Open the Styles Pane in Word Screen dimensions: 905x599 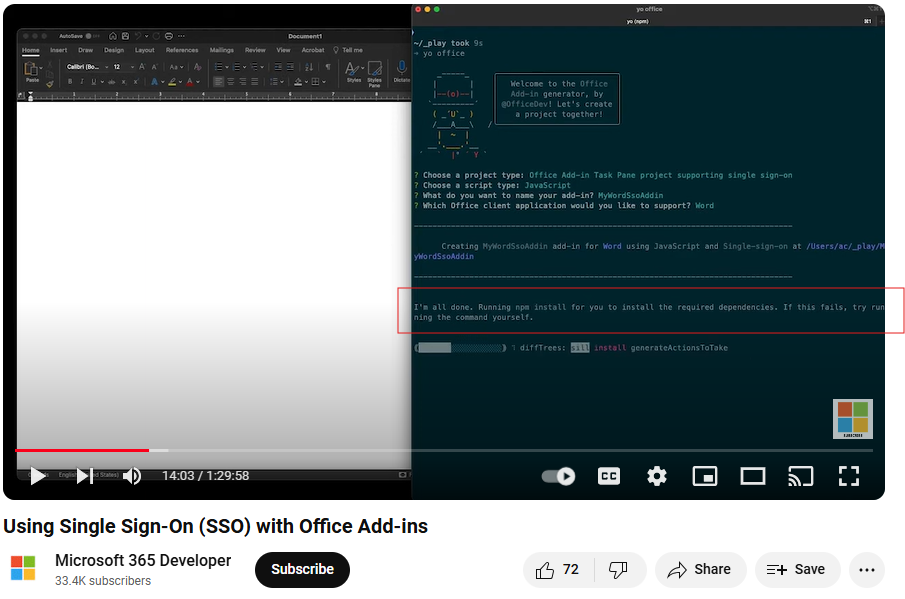375,74
